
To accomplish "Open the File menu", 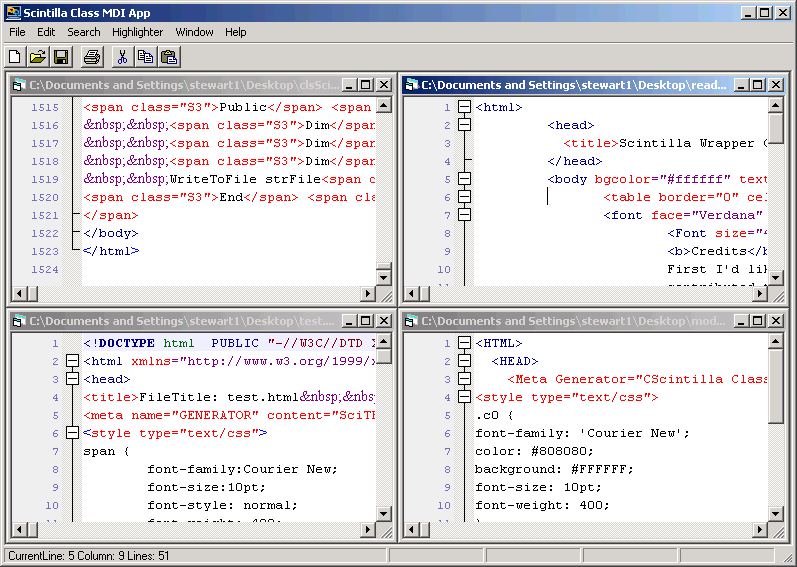I will (x=17, y=32).
